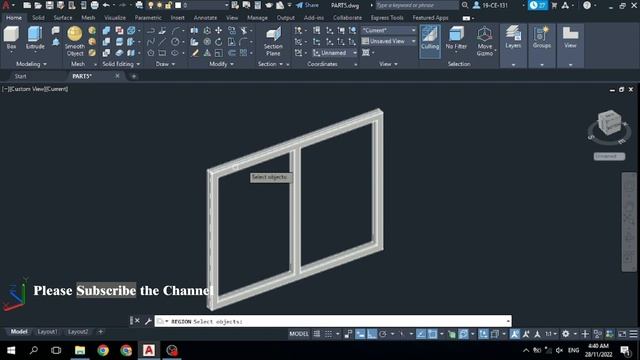Activate the Extrude tool
Screen dimensions: 640x360
click(35, 38)
